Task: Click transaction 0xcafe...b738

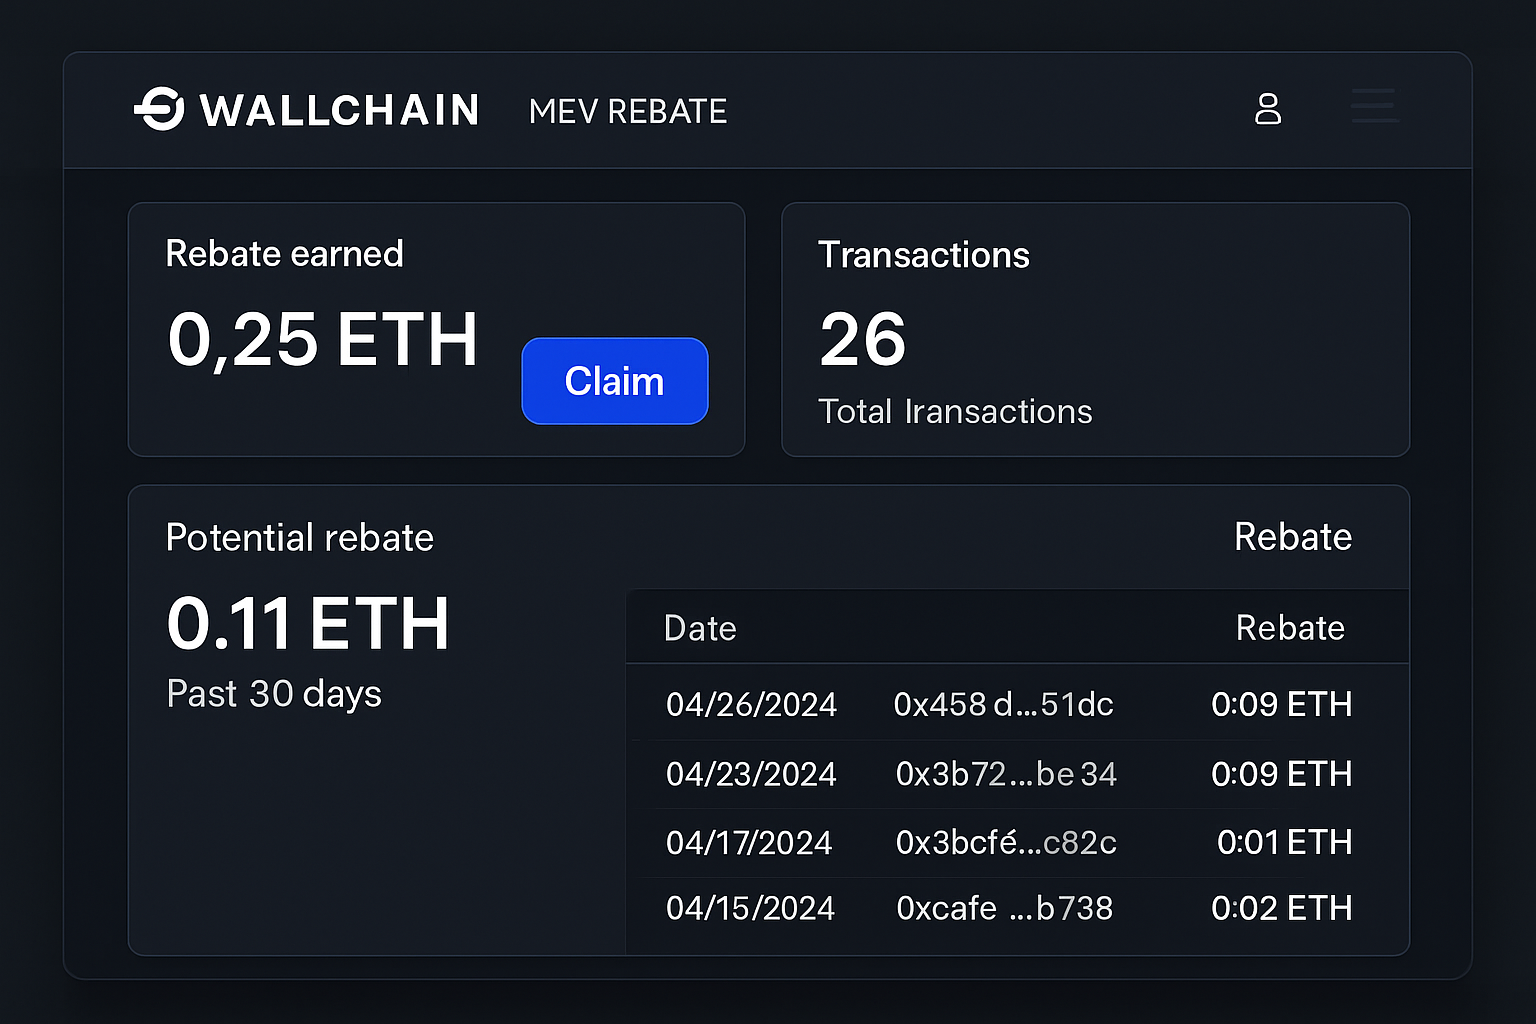Action: click(1004, 908)
